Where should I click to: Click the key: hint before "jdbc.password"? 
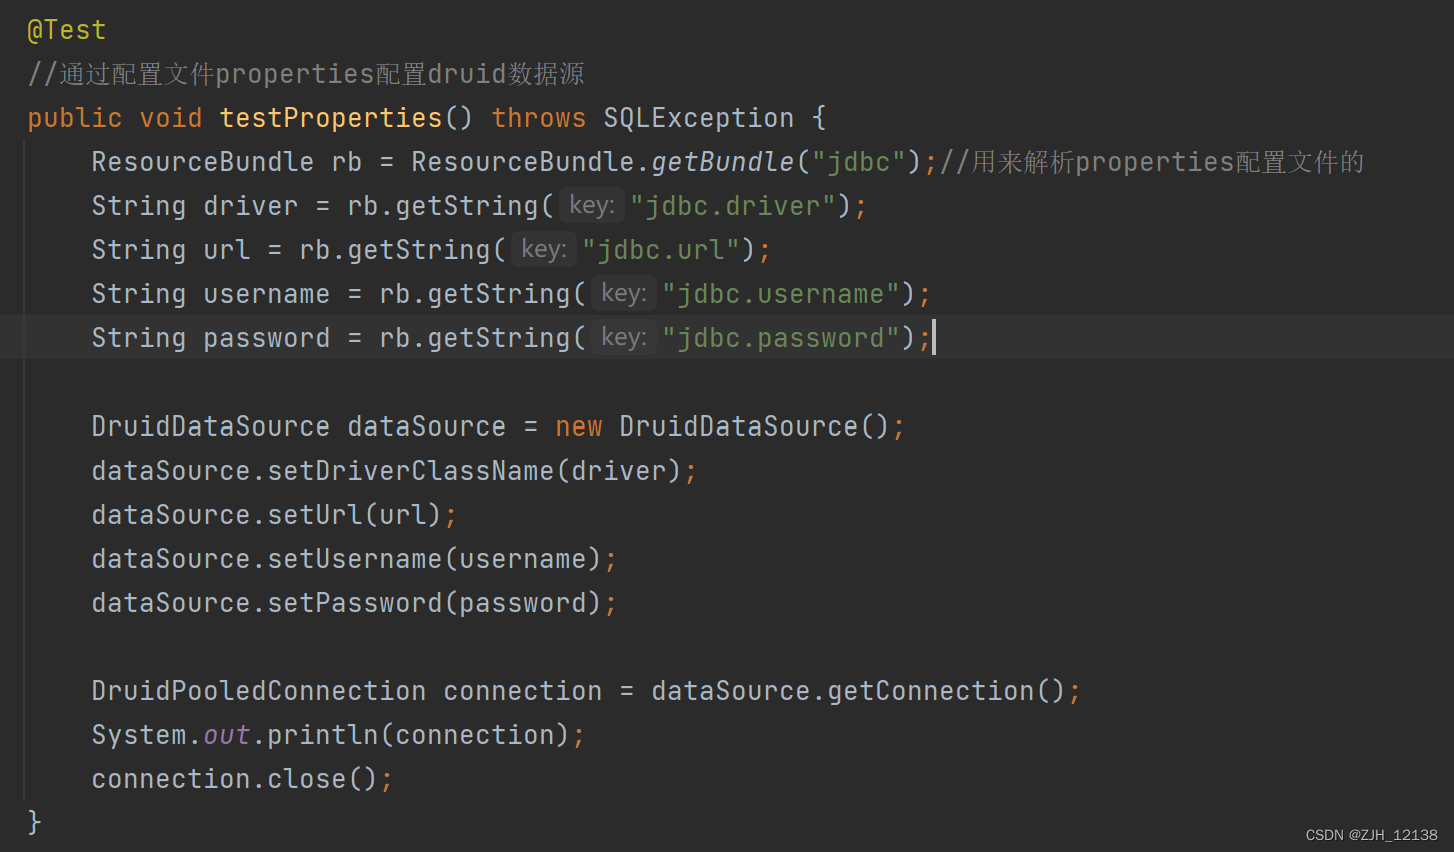pos(624,338)
